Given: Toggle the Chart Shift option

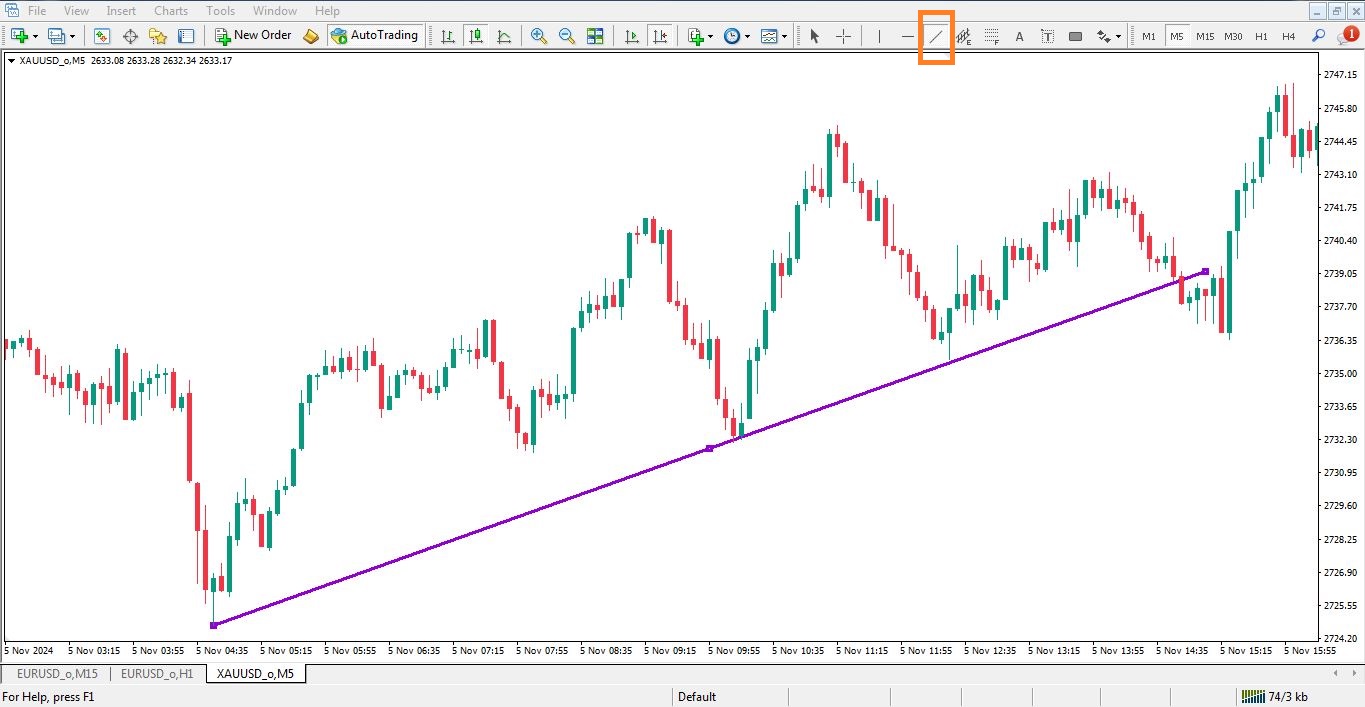Looking at the screenshot, I should (660, 36).
